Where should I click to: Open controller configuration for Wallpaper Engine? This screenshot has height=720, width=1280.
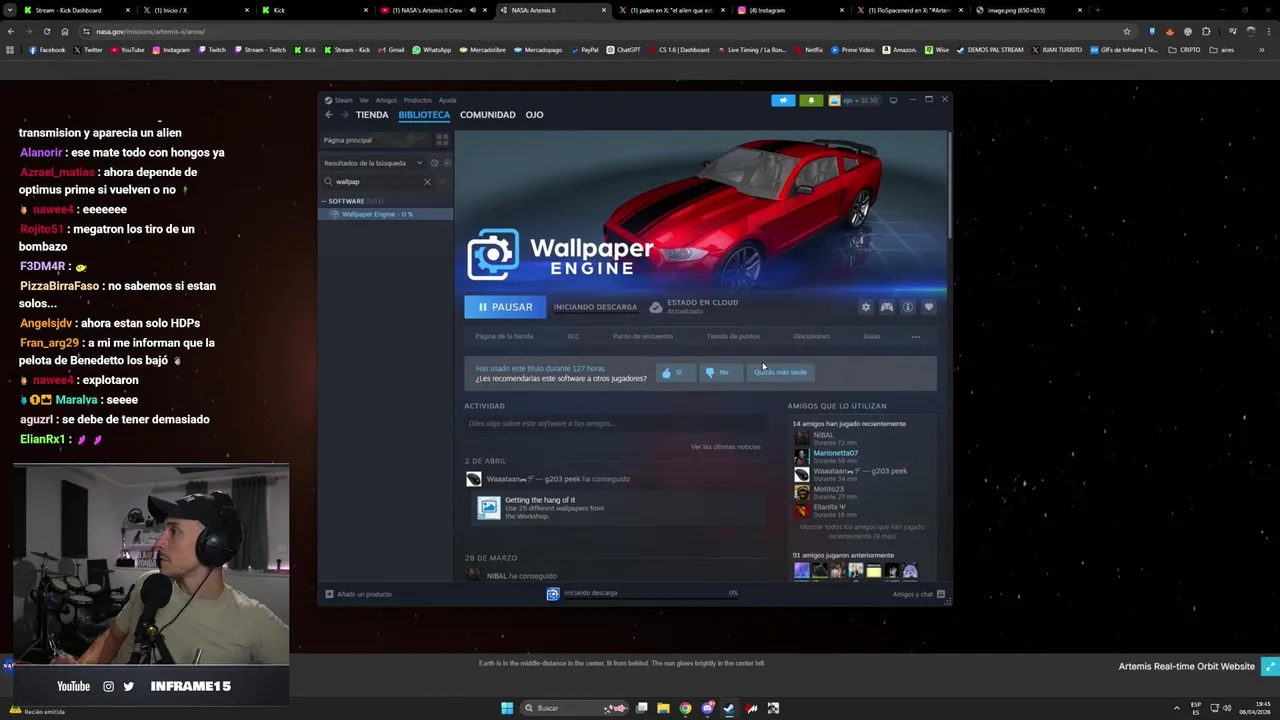tap(887, 307)
